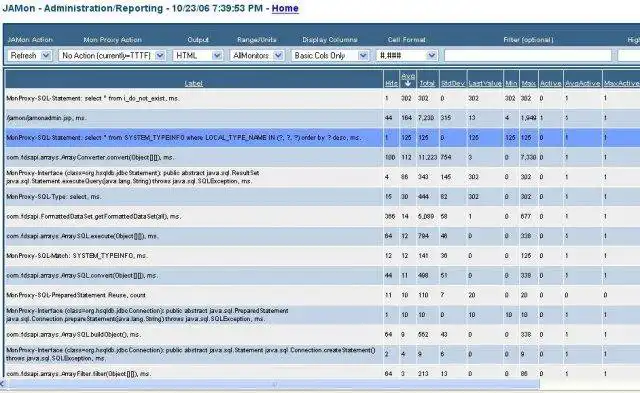Sort by the LastValue column header
Image resolution: width=640 pixels, height=393 pixels.
point(484,83)
